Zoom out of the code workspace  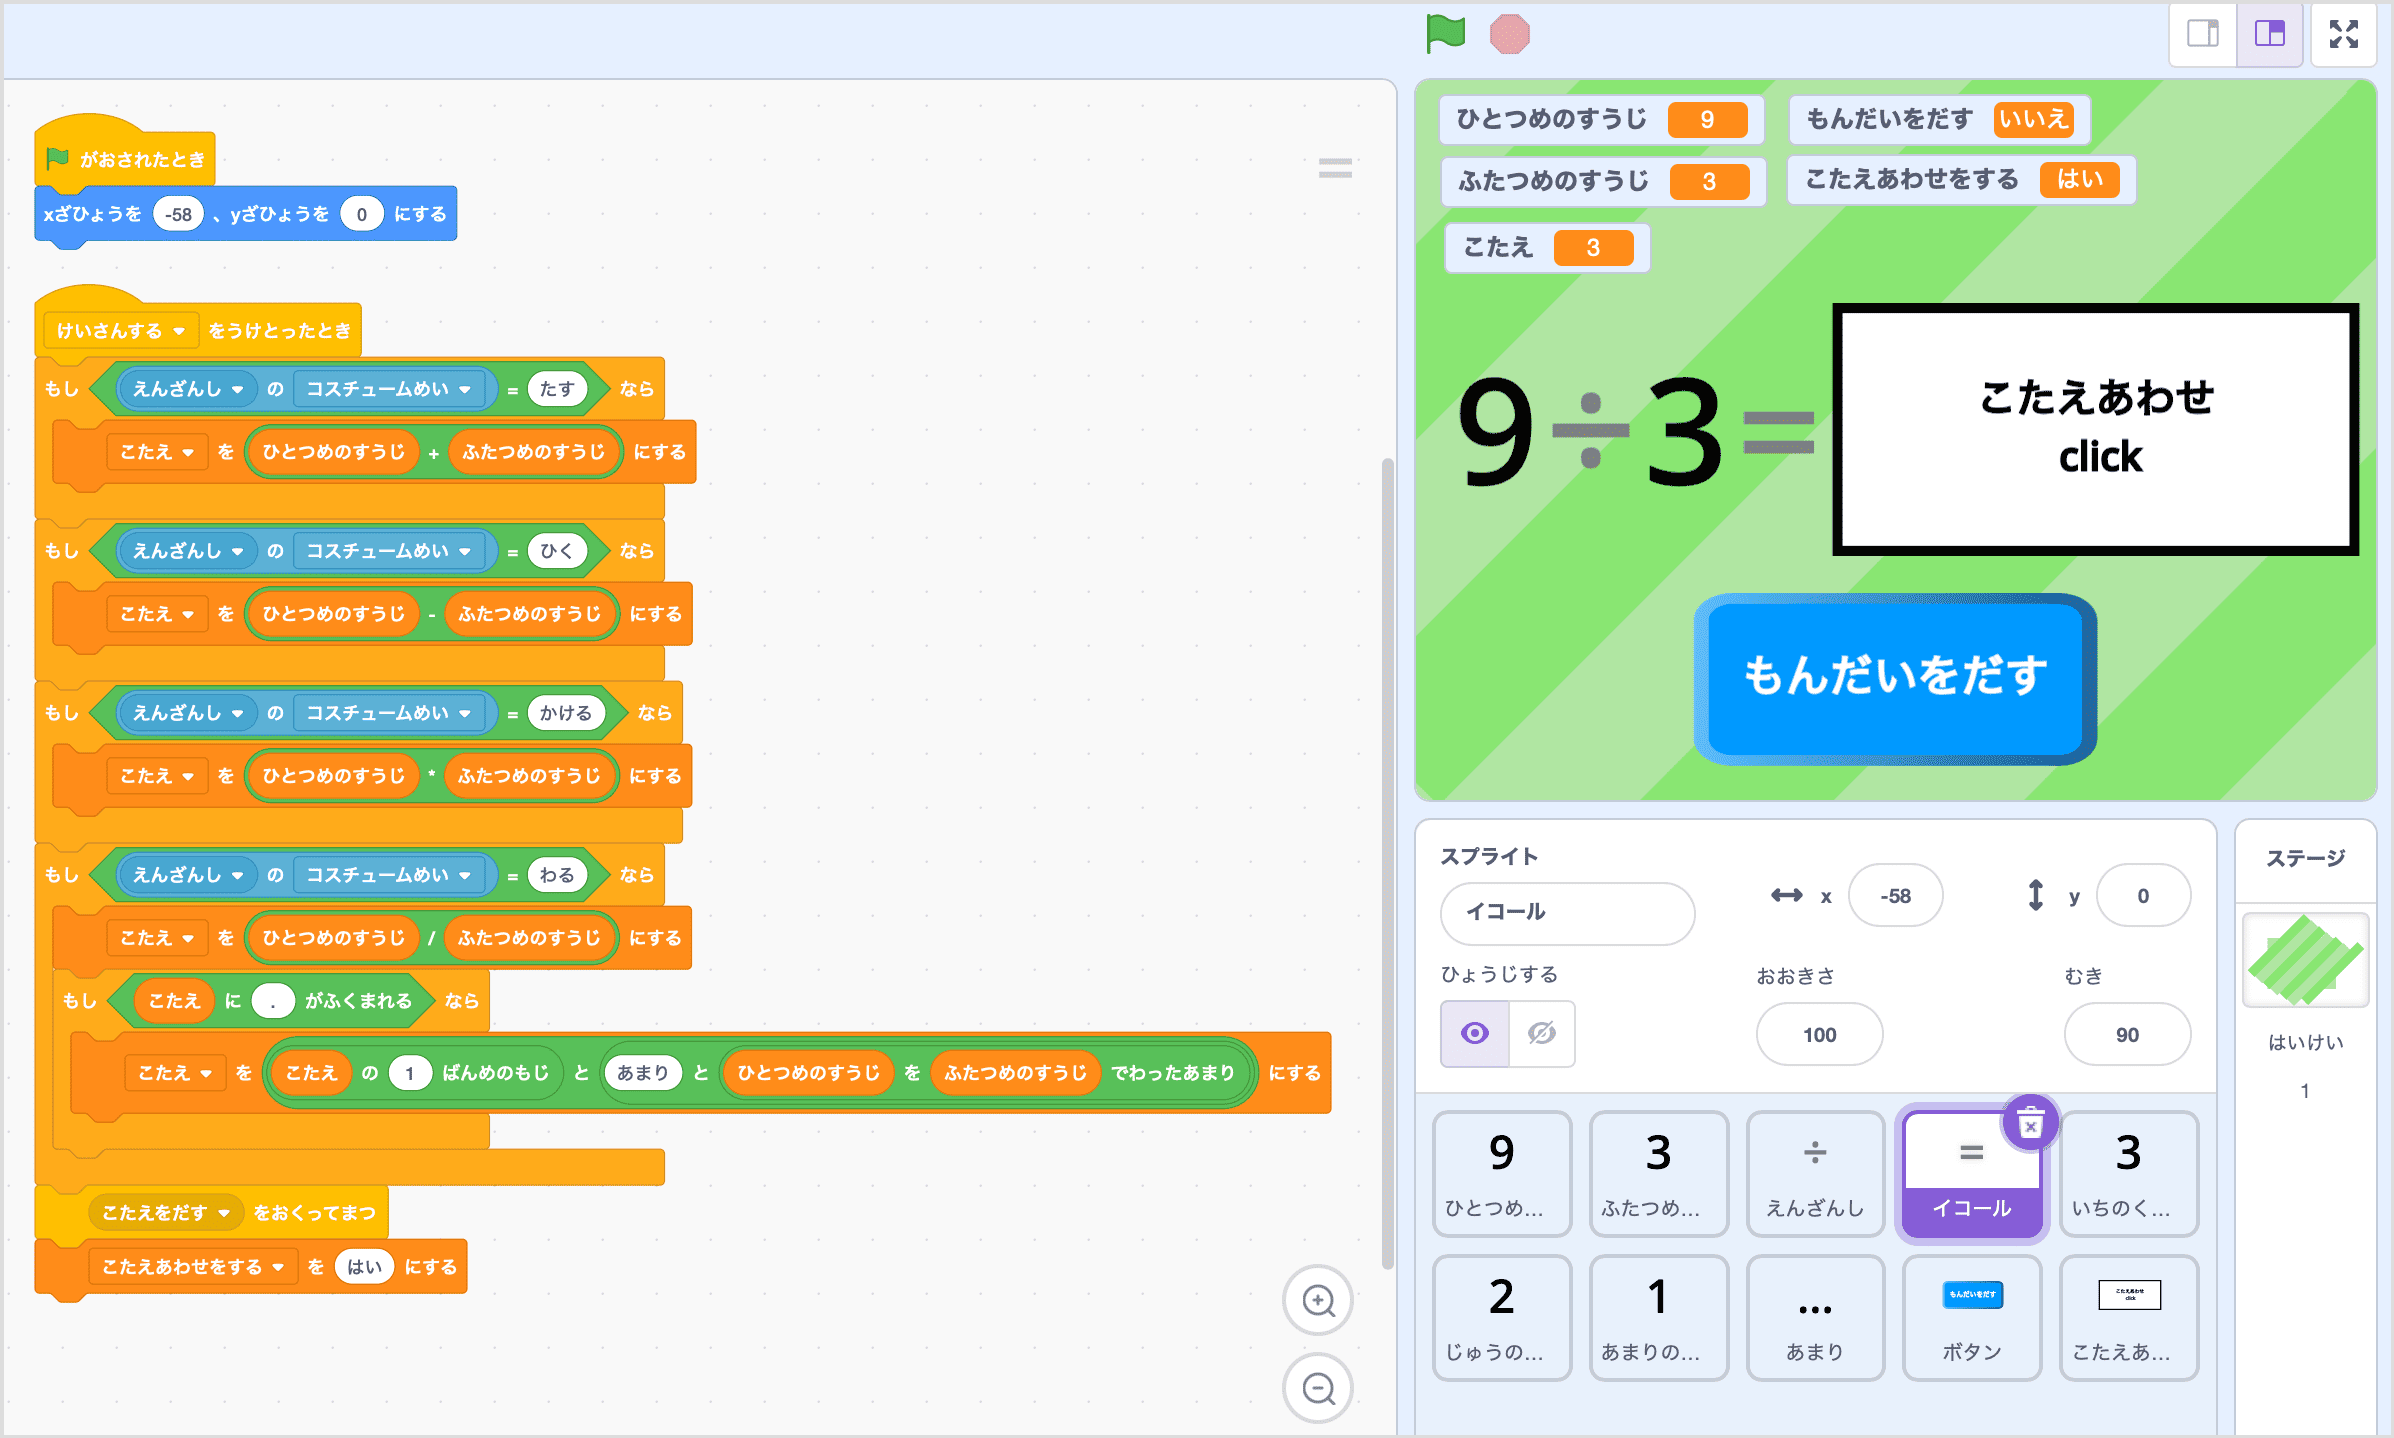pyautogui.click(x=1318, y=1389)
